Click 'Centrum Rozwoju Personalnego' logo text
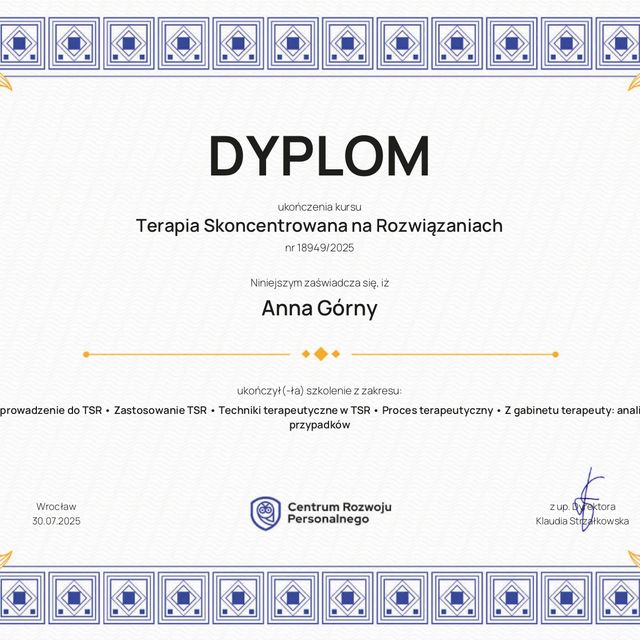640x640 pixels. [339, 513]
